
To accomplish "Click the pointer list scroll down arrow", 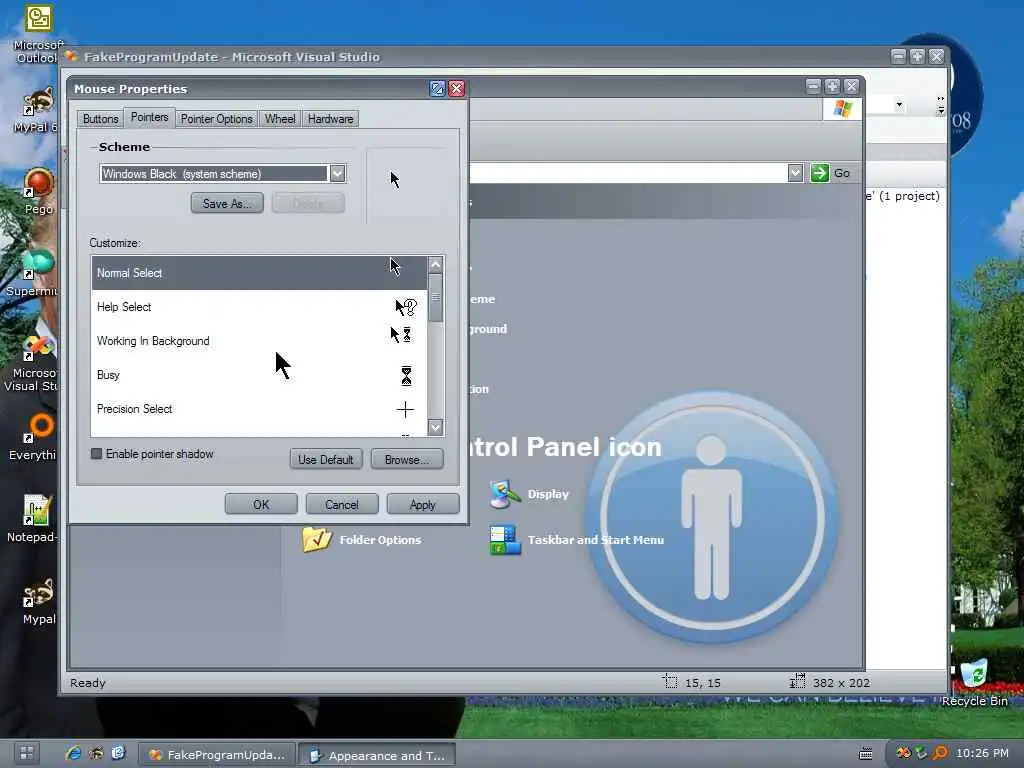I will click(436, 428).
